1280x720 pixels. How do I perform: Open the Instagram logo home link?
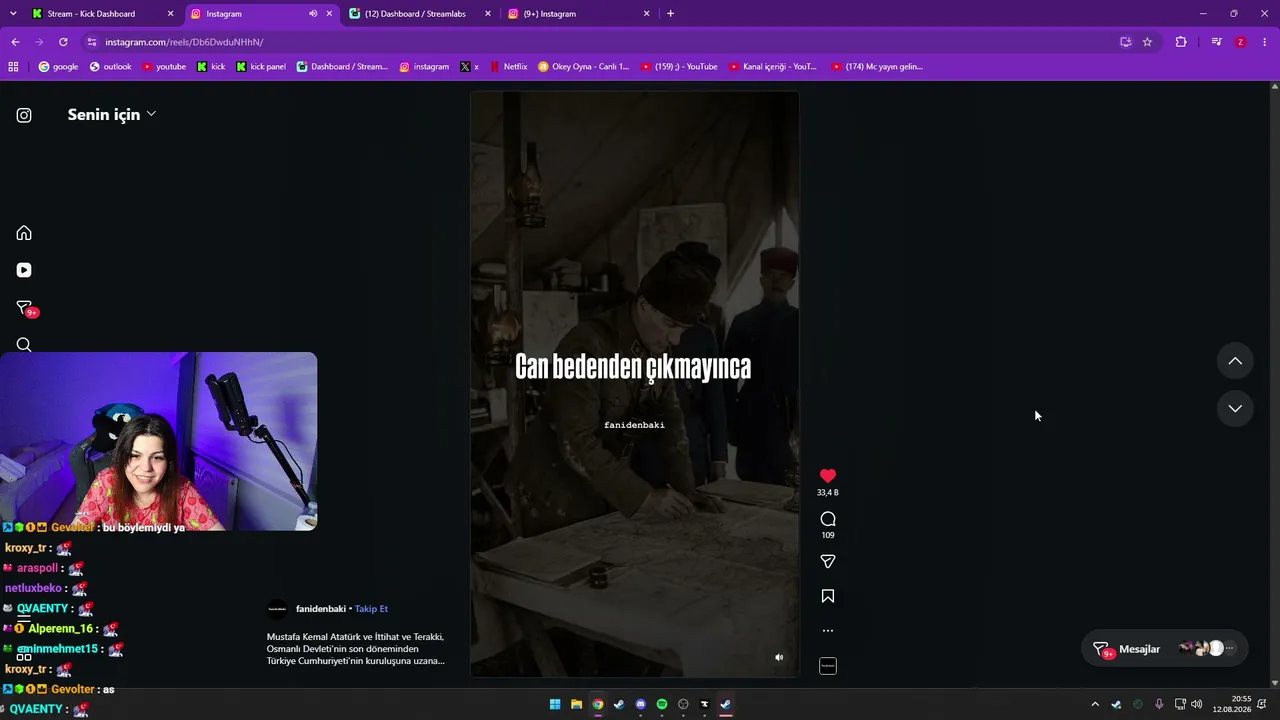point(24,115)
